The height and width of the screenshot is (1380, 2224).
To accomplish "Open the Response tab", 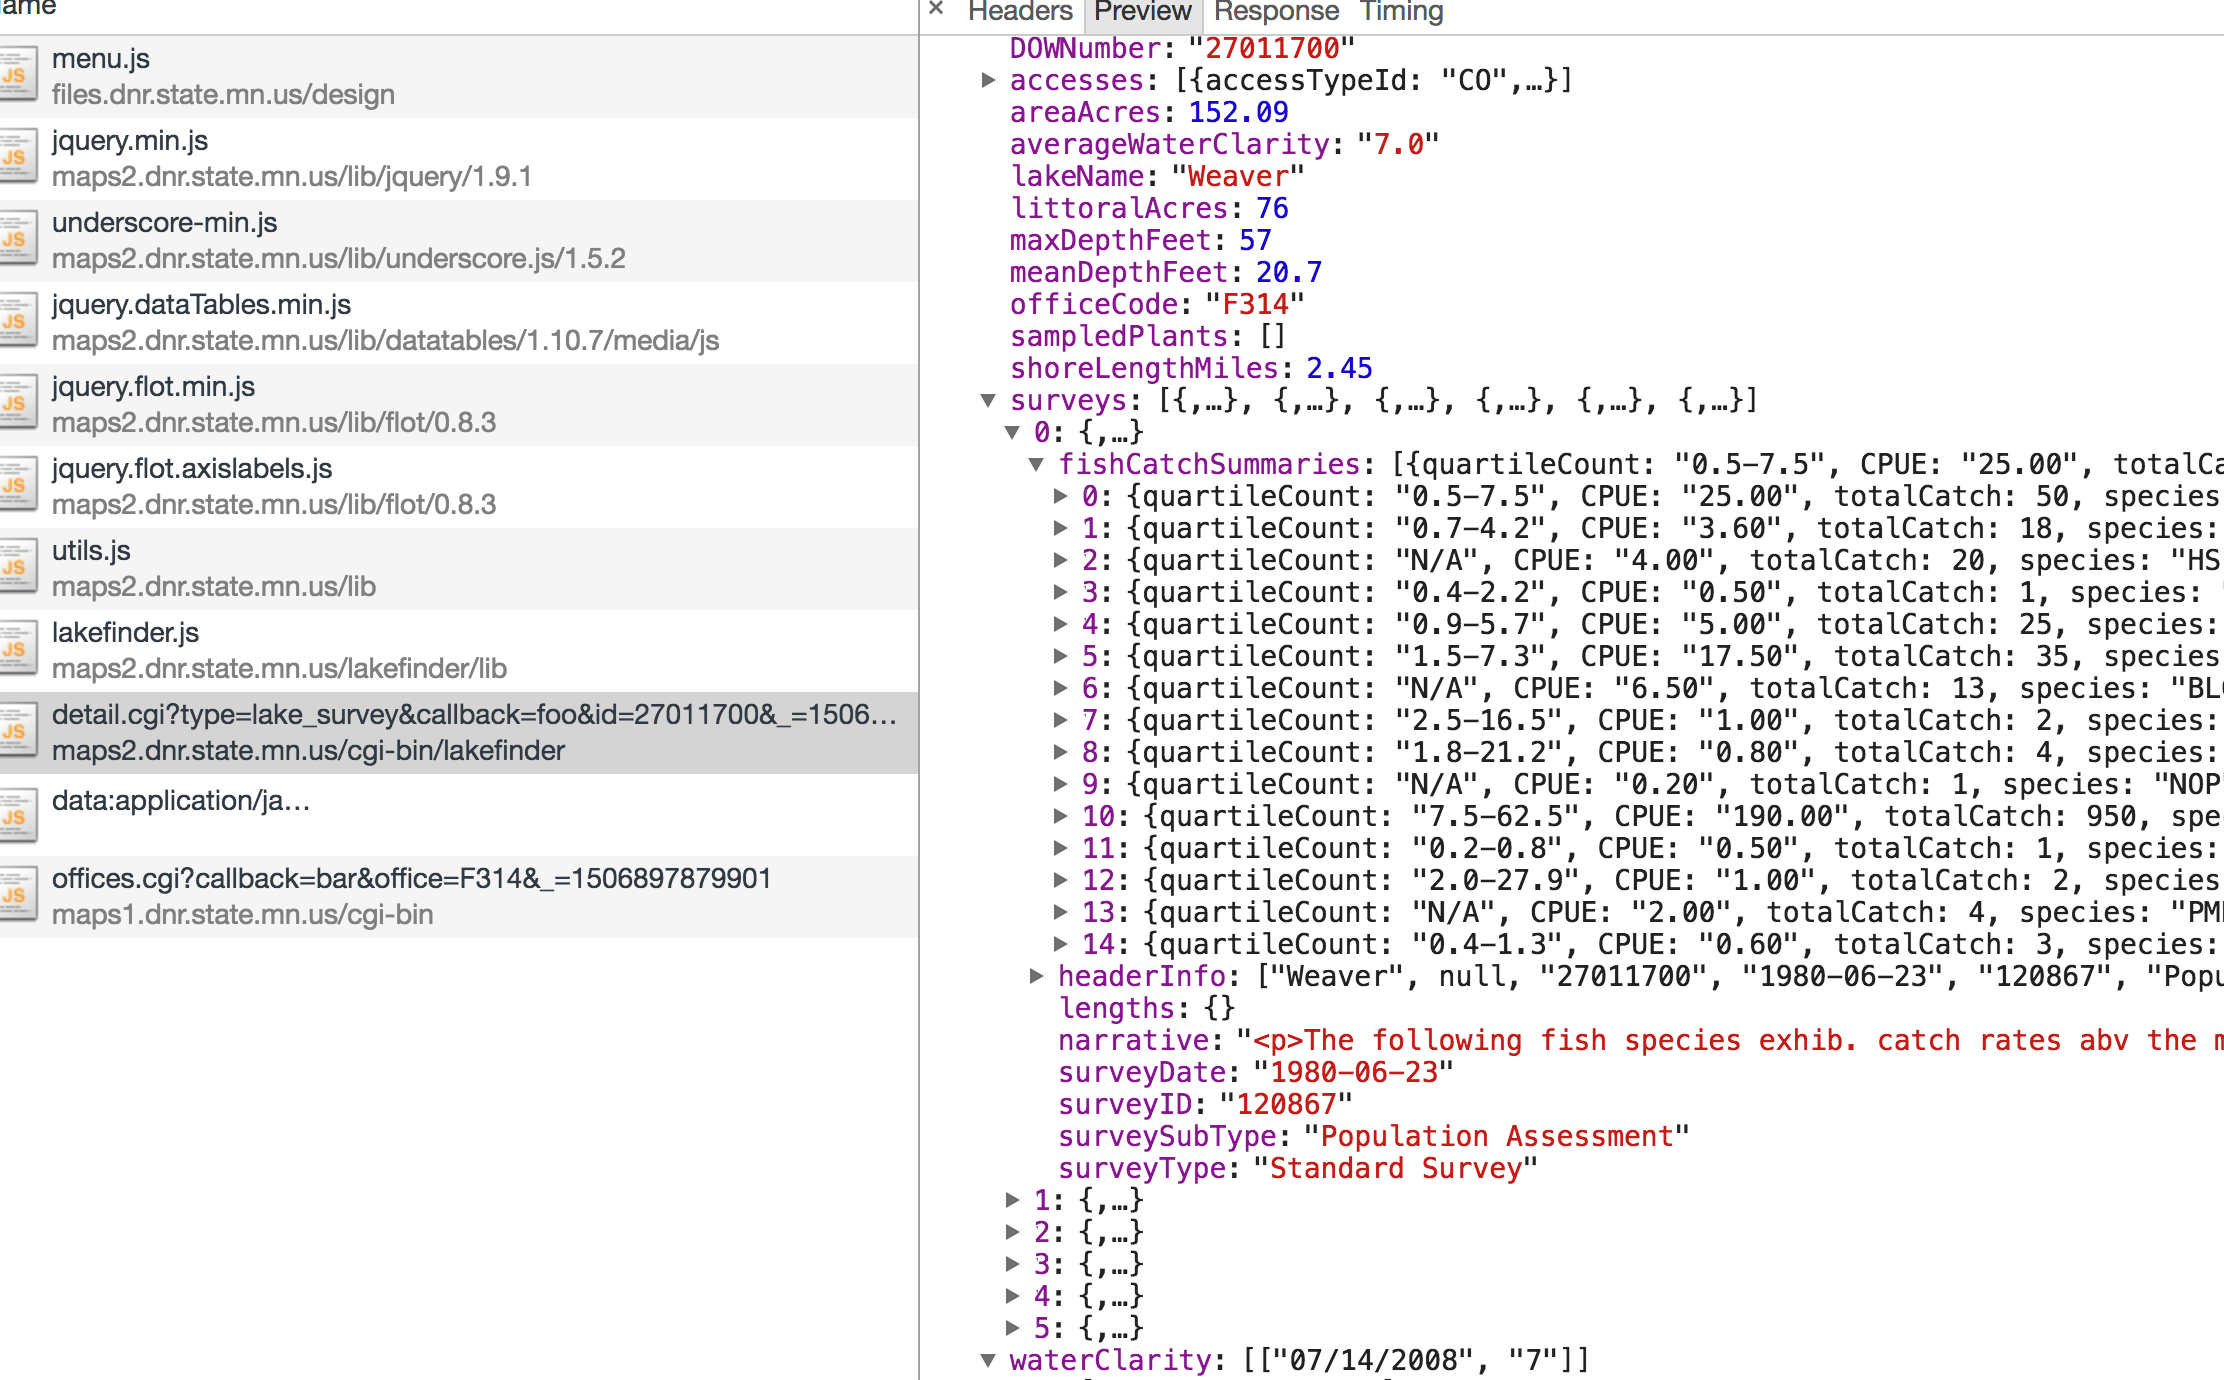I will click(1276, 12).
